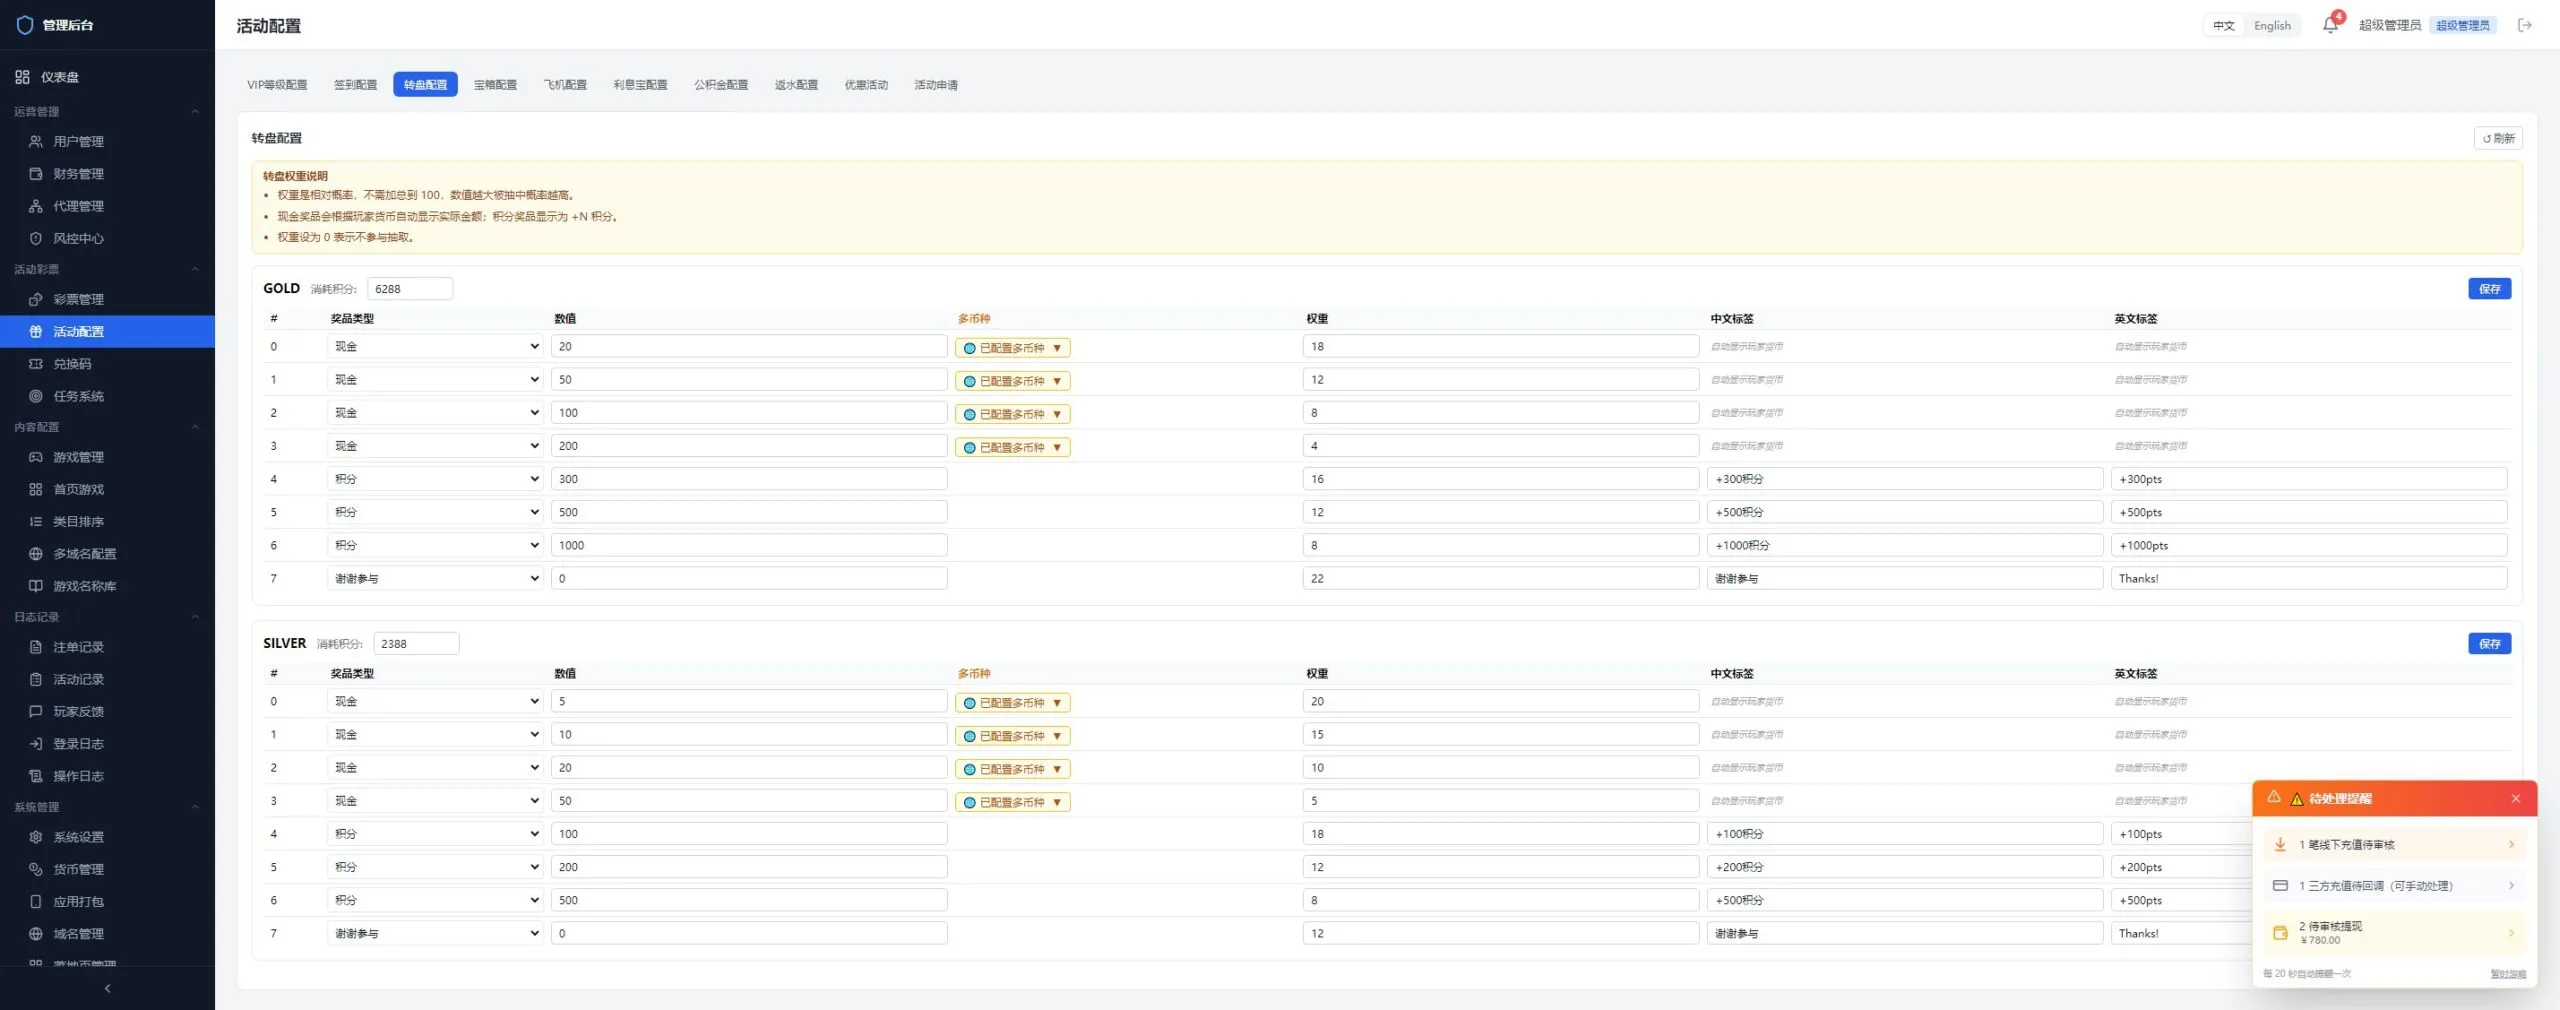This screenshot has height=1010, width=2560.
Task: Click the 刷新 refresh button
Action: coord(2498,138)
